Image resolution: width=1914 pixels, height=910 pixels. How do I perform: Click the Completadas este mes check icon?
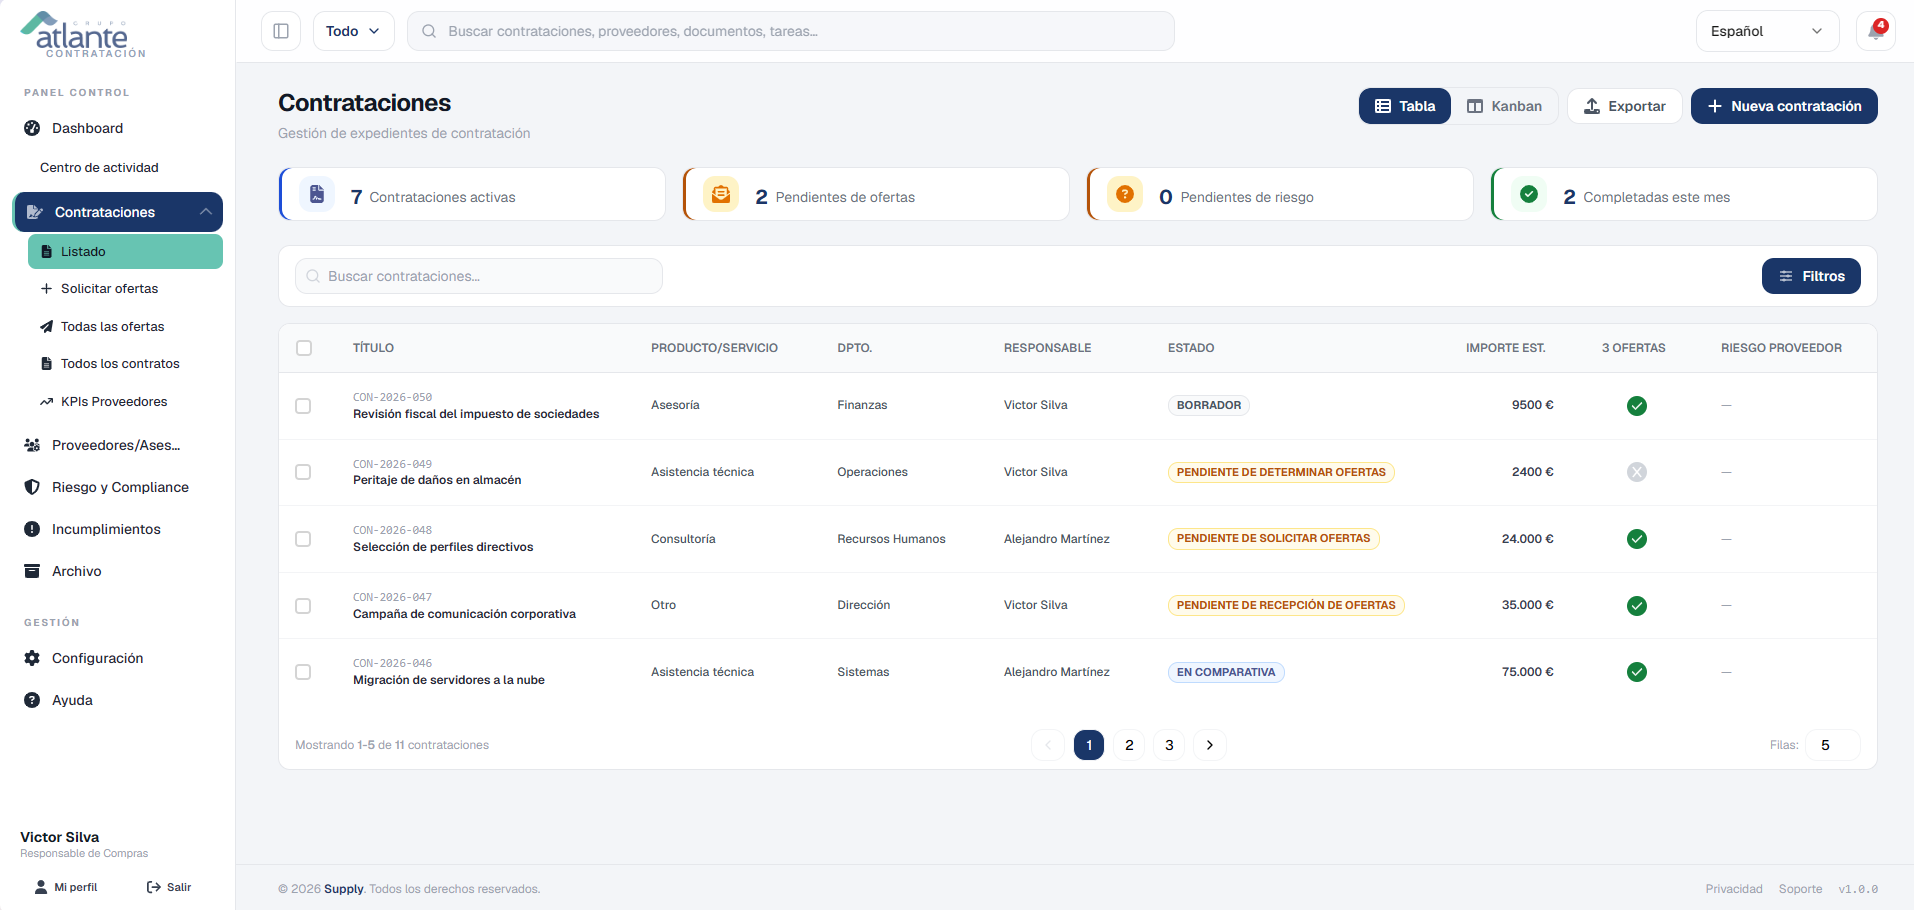(1529, 194)
